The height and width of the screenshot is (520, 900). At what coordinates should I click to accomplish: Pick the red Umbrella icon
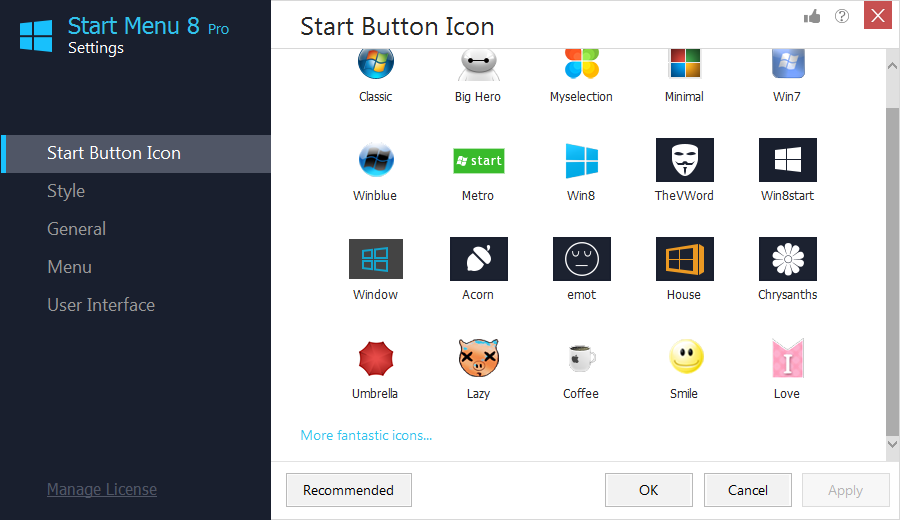[376, 358]
